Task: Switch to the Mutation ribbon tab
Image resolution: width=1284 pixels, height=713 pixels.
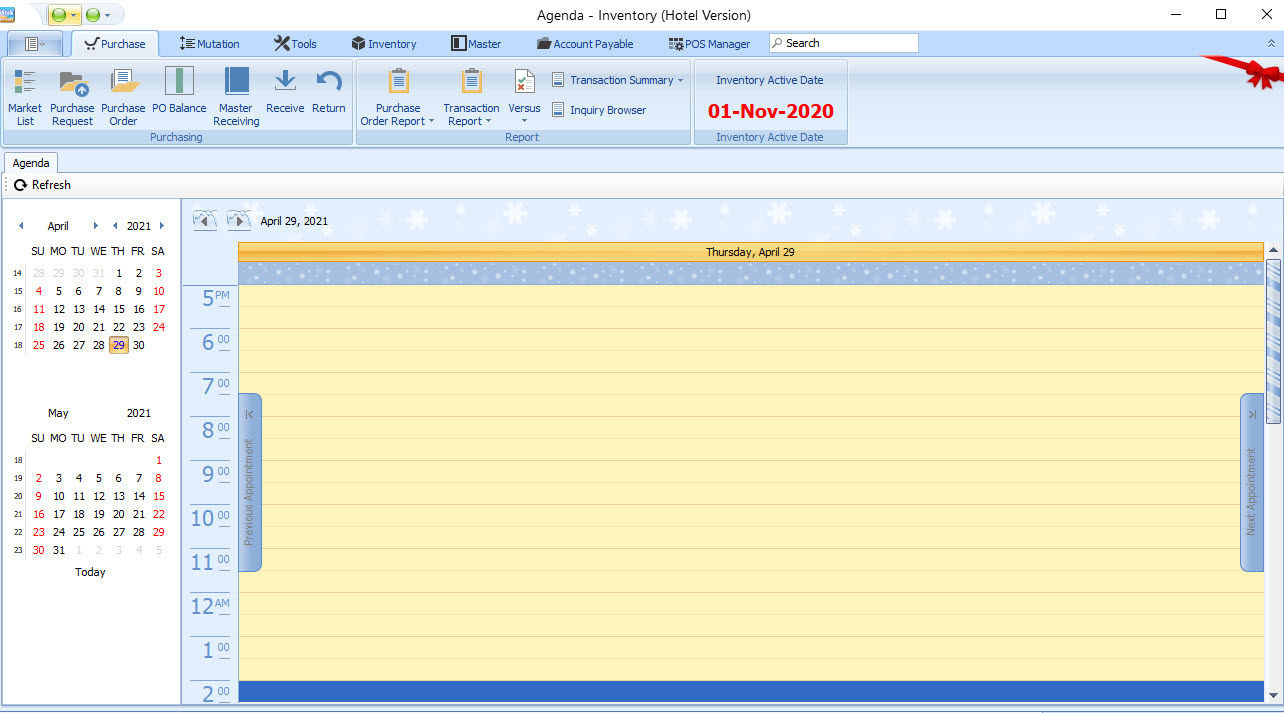Action: tap(210, 44)
